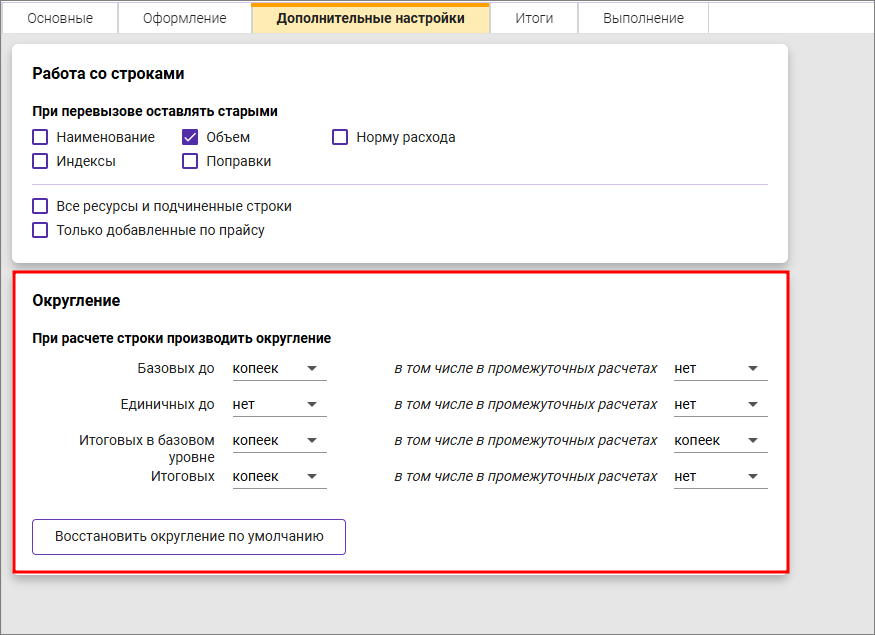Open intermediate calculations dropdown set to копеек

[x=720, y=441]
